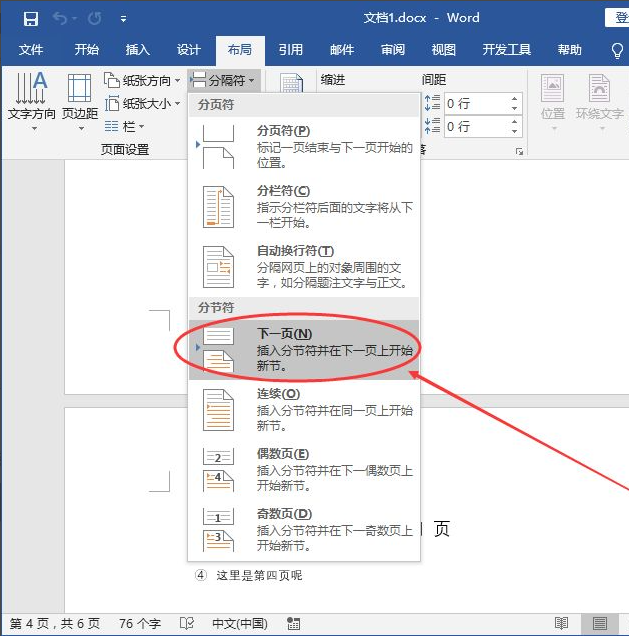Open the paragraph settings dialog launcher
The image size is (629, 636).
click(519, 151)
